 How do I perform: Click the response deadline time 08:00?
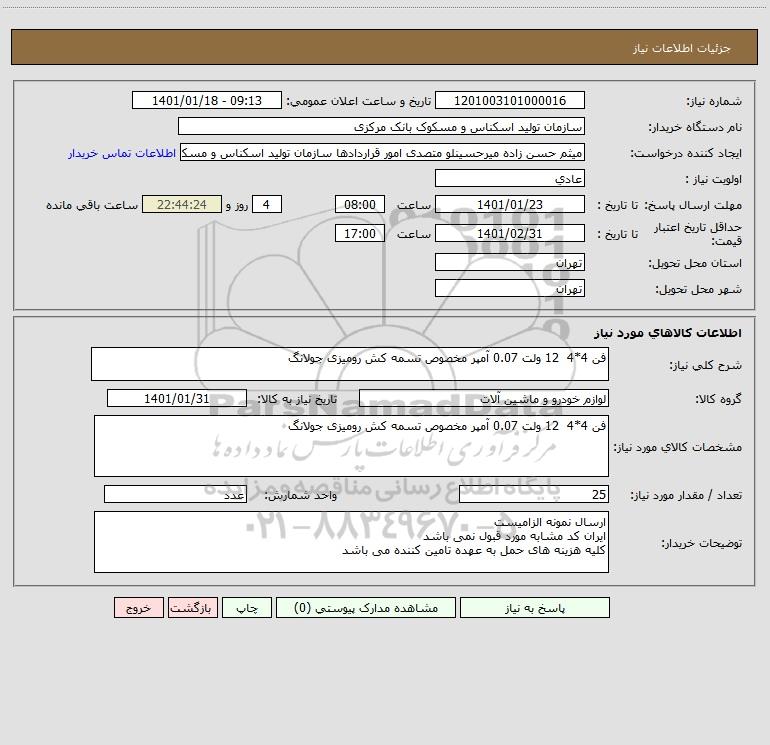point(359,204)
